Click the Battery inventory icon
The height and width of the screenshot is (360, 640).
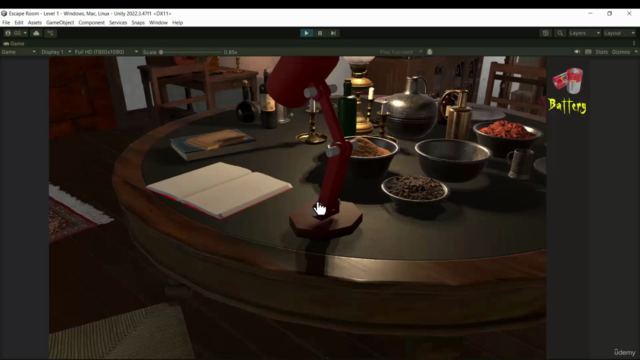[568, 80]
